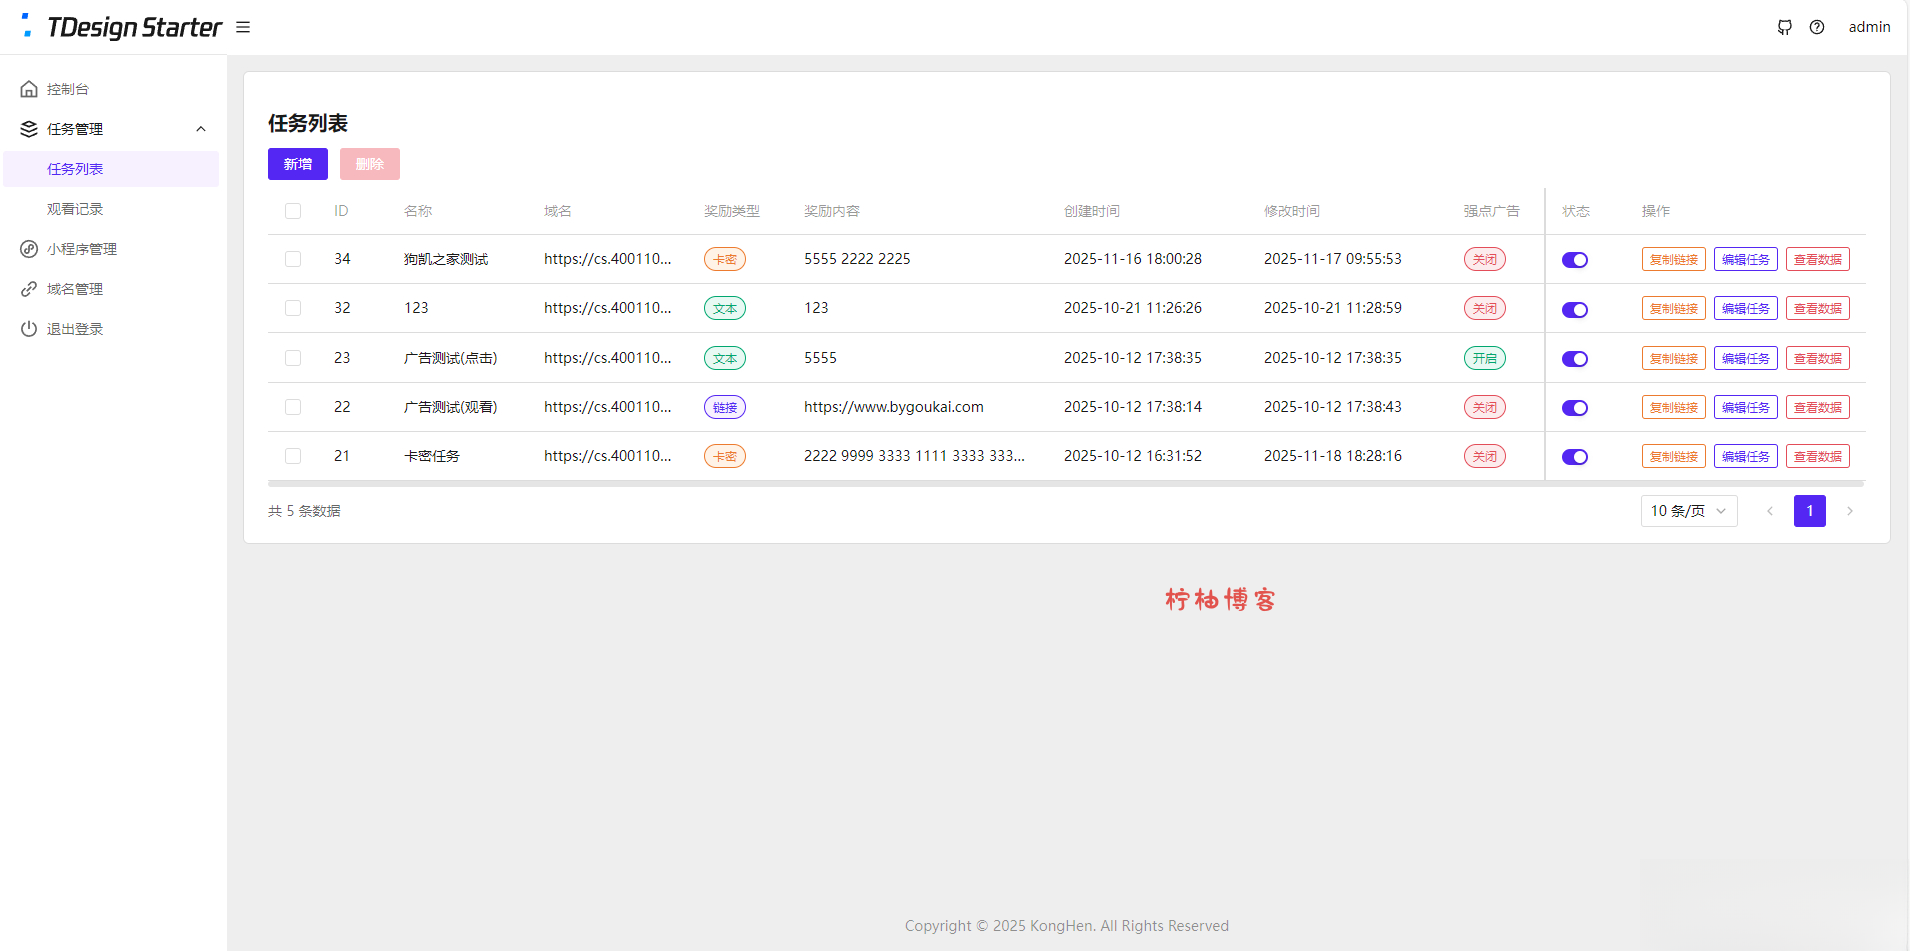Open the 10 条/页 page size dropdown

tap(1688, 511)
